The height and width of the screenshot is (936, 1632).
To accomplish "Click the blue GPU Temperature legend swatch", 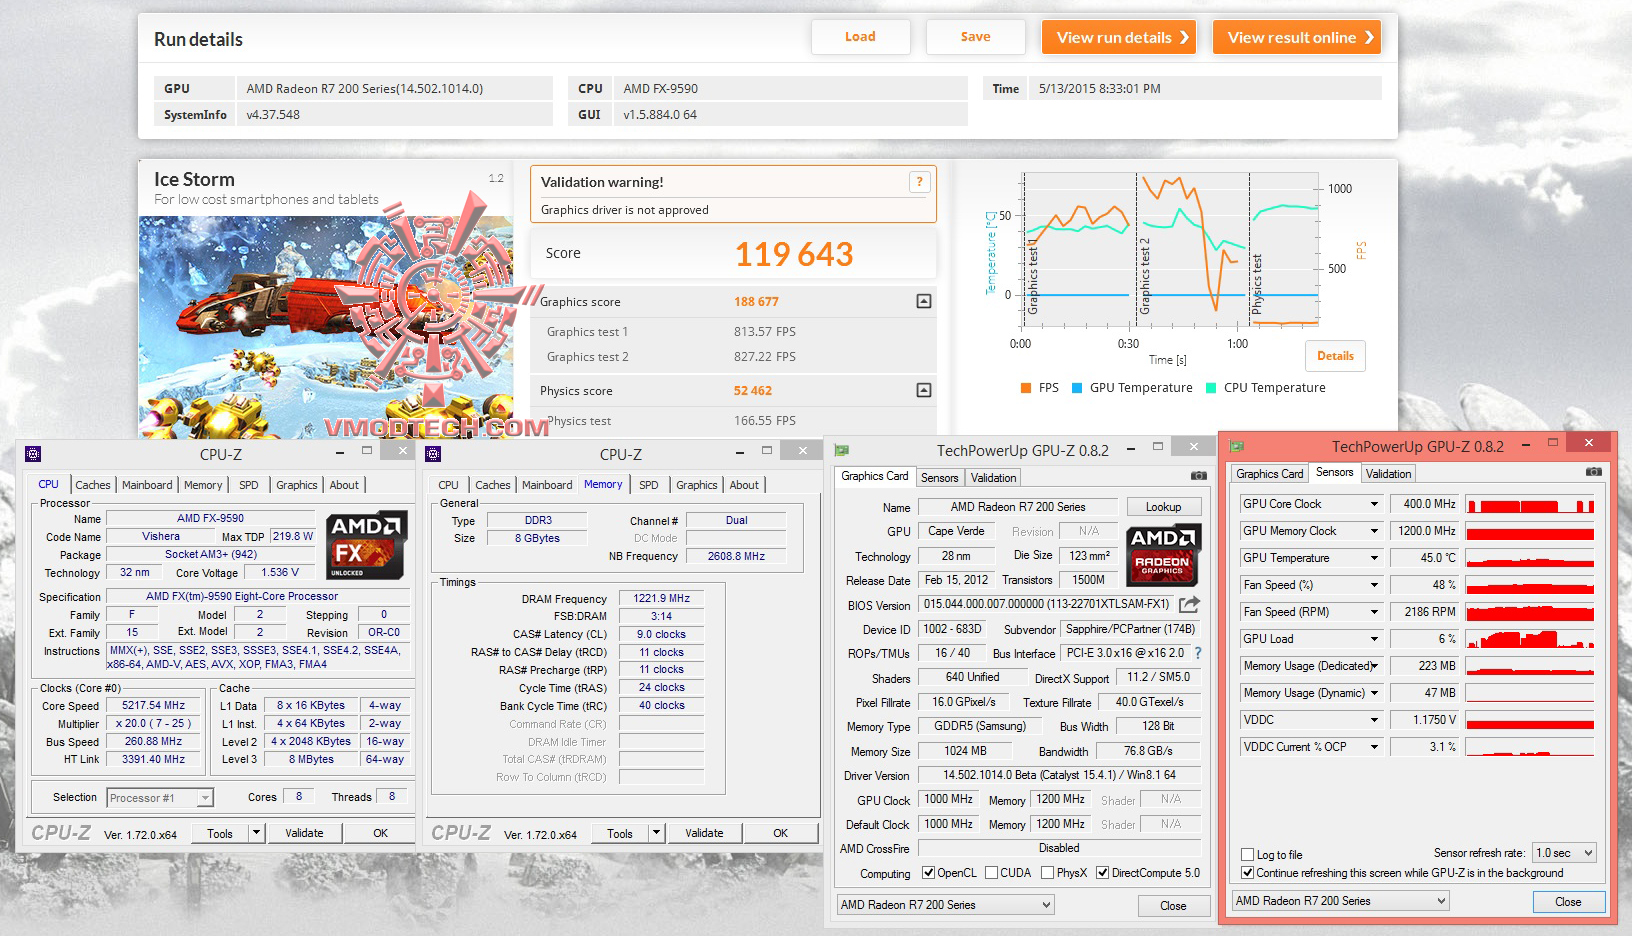I will coord(1077,388).
